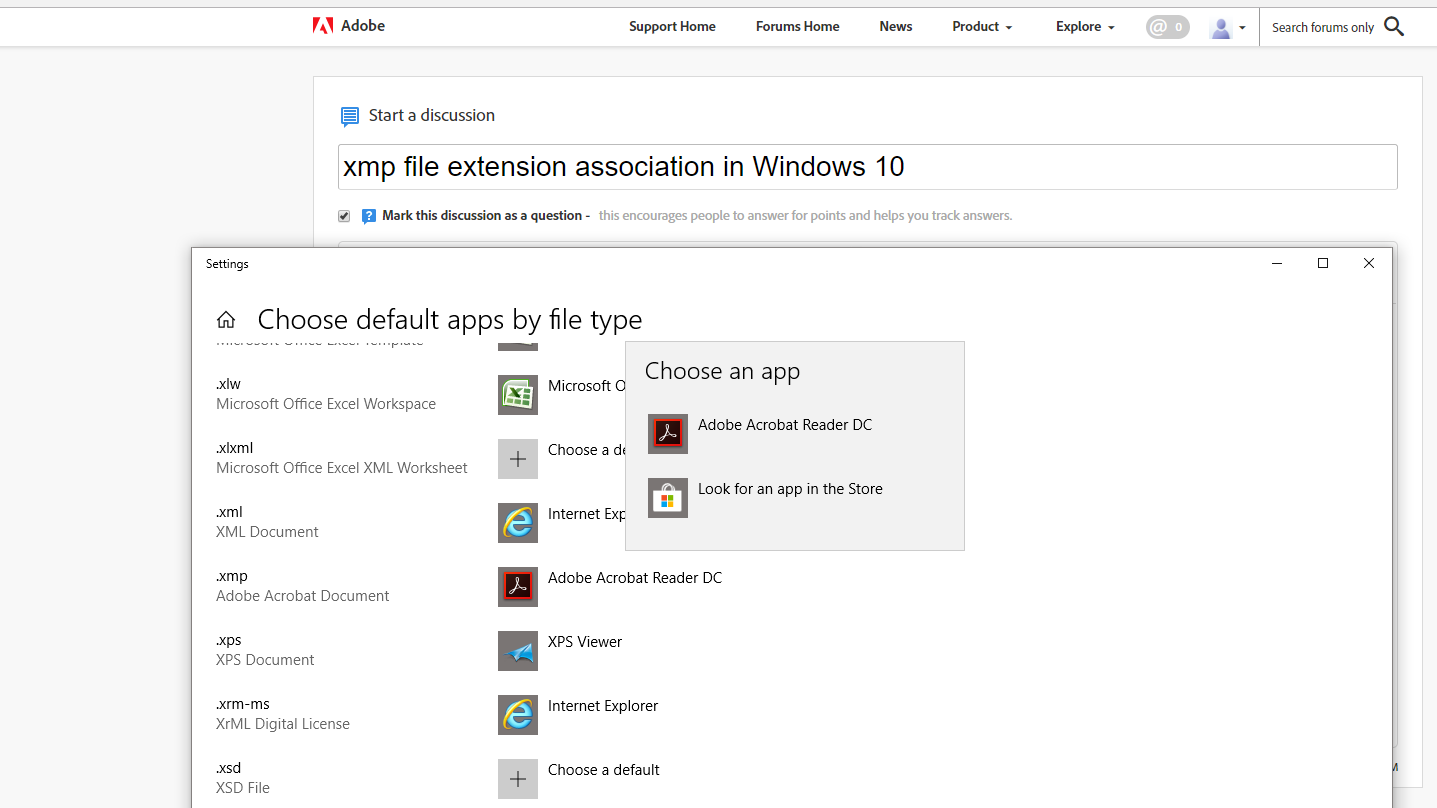
Task: Focus the Search forums only field
Action: [x=1322, y=28]
